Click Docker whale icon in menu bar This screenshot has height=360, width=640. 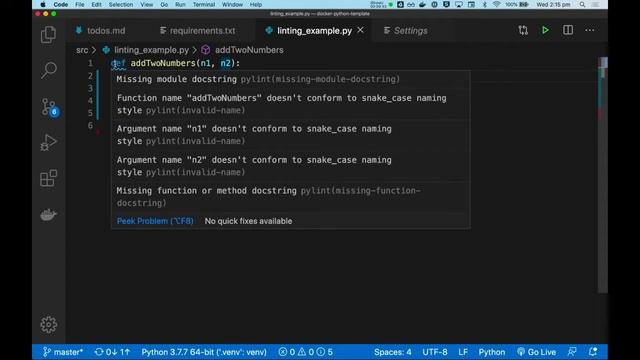(422, 4)
